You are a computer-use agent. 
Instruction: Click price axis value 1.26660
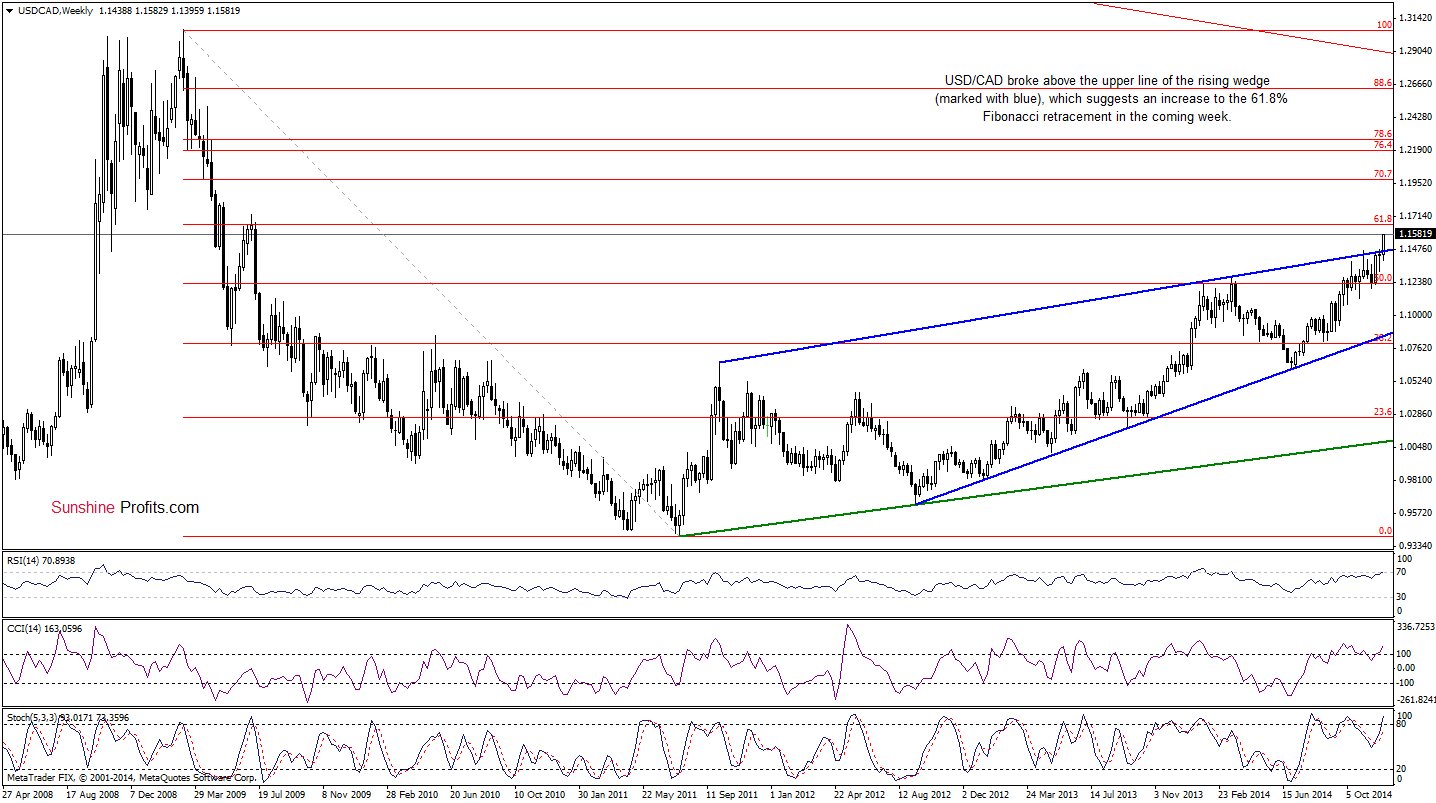point(1415,83)
